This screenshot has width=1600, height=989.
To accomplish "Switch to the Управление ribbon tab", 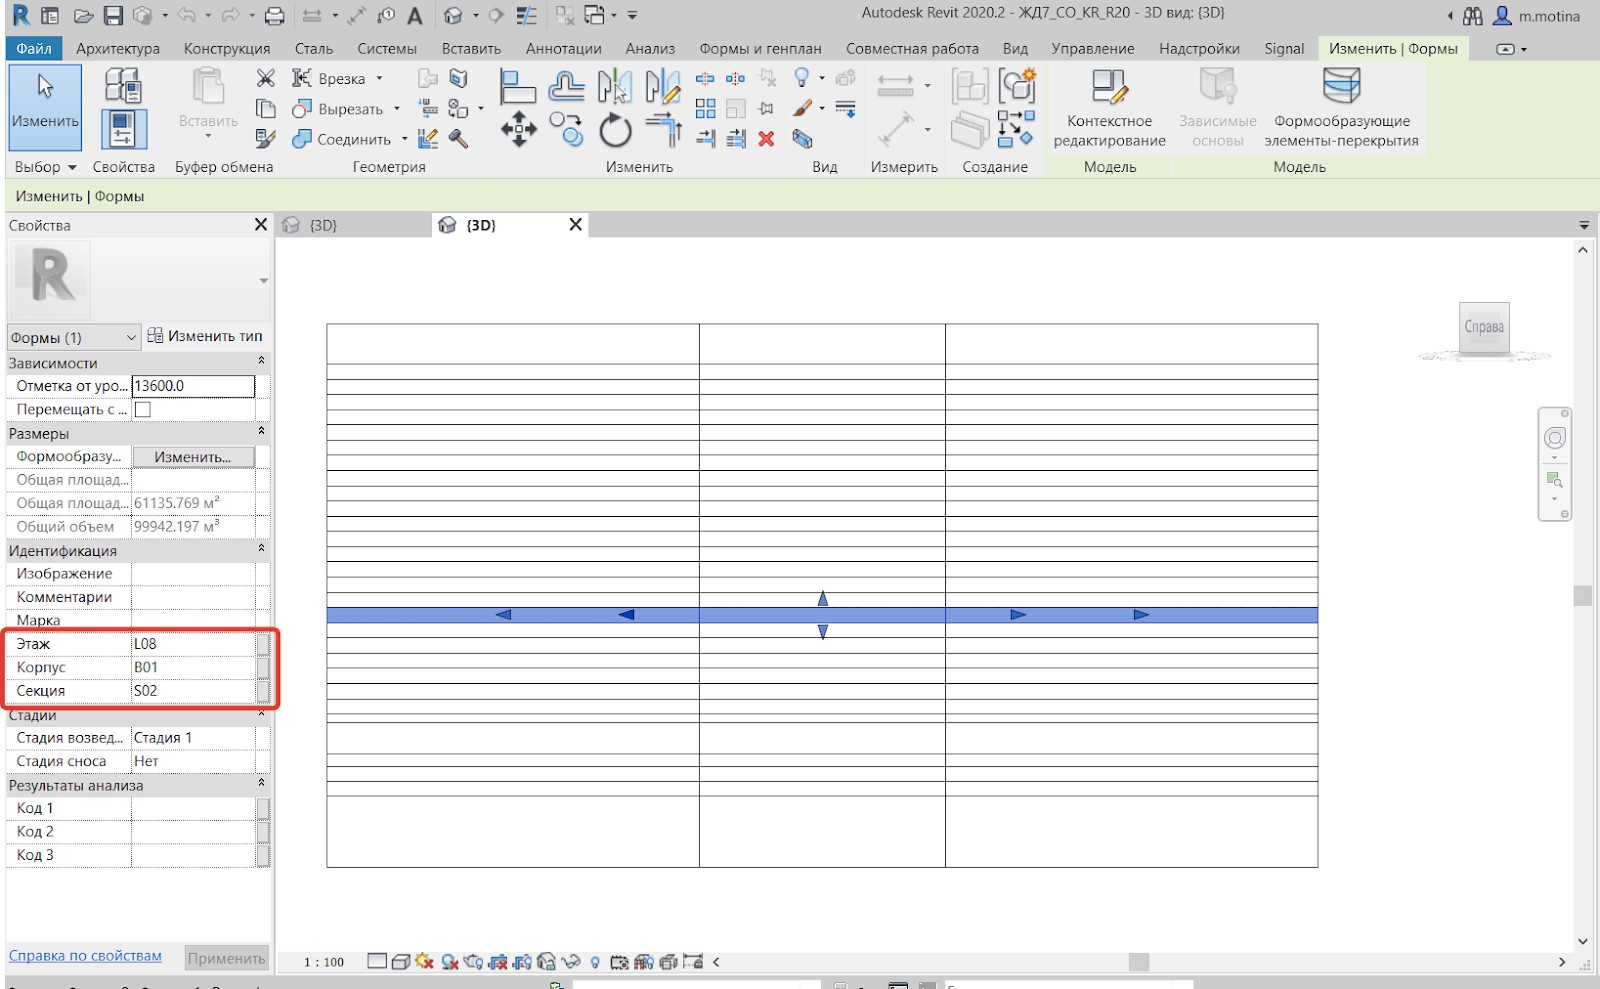I will click(1093, 48).
